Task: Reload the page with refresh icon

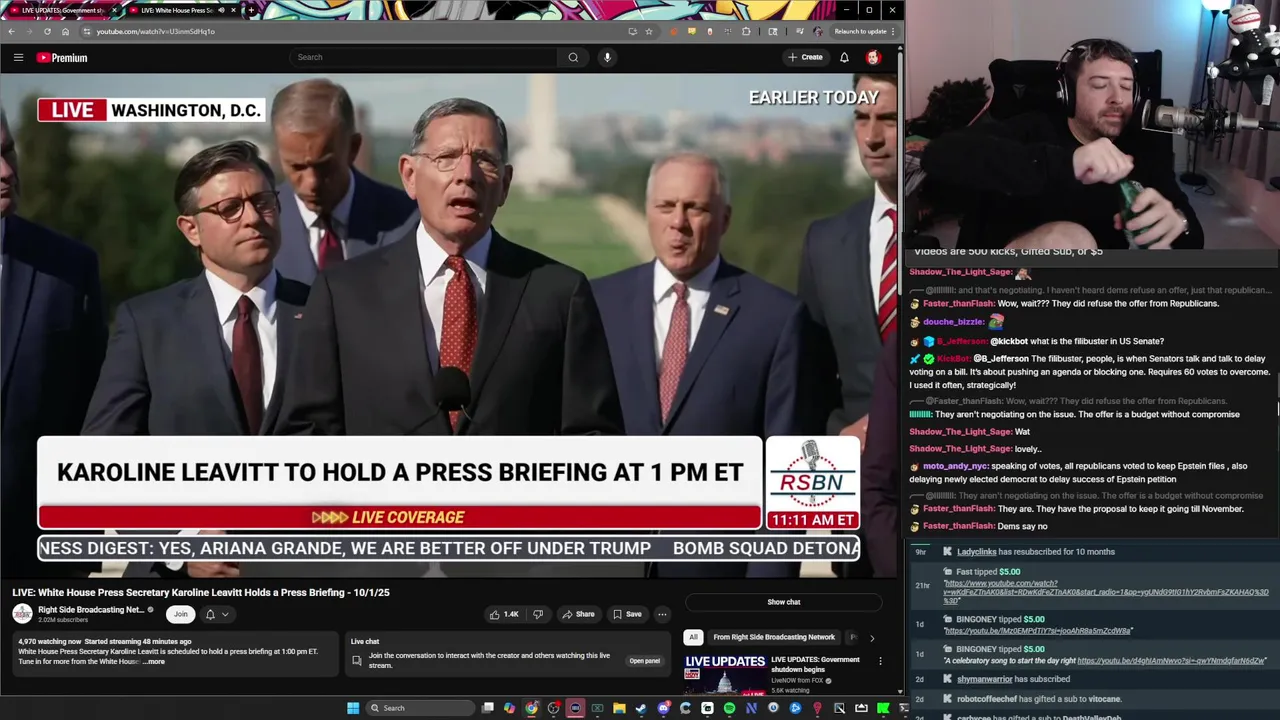Action: (47, 31)
